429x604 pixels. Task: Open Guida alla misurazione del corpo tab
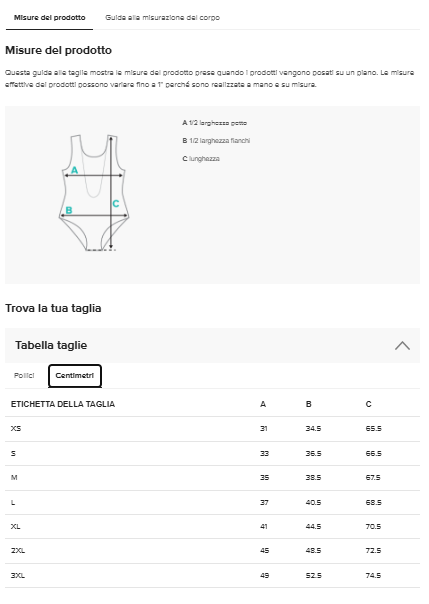163,18
